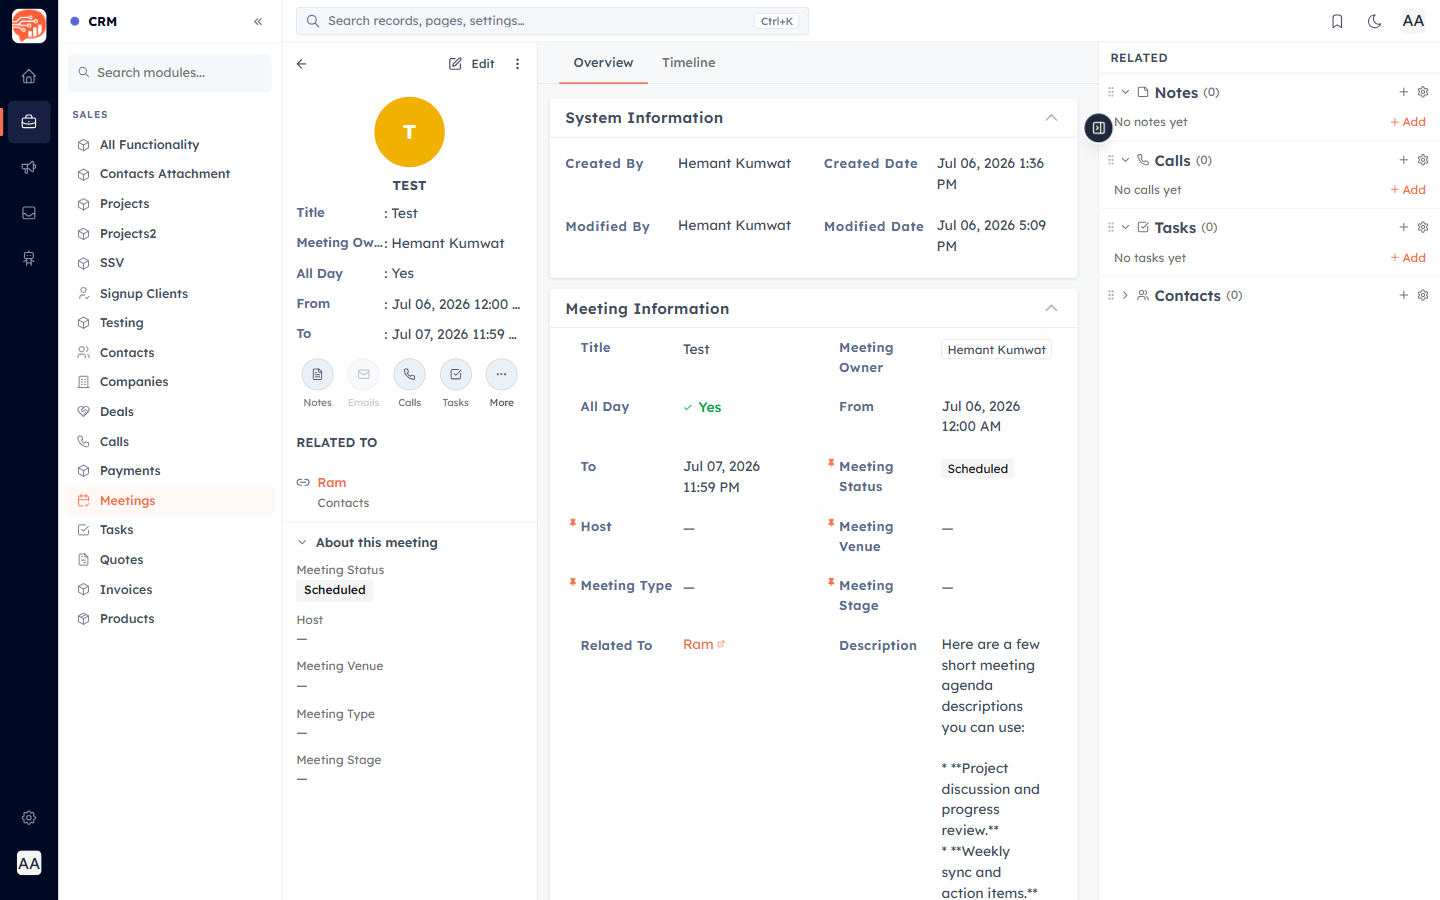Open settings gear for Contacts related section
The image size is (1440, 900).
pyautogui.click(x=1423, y=295)
